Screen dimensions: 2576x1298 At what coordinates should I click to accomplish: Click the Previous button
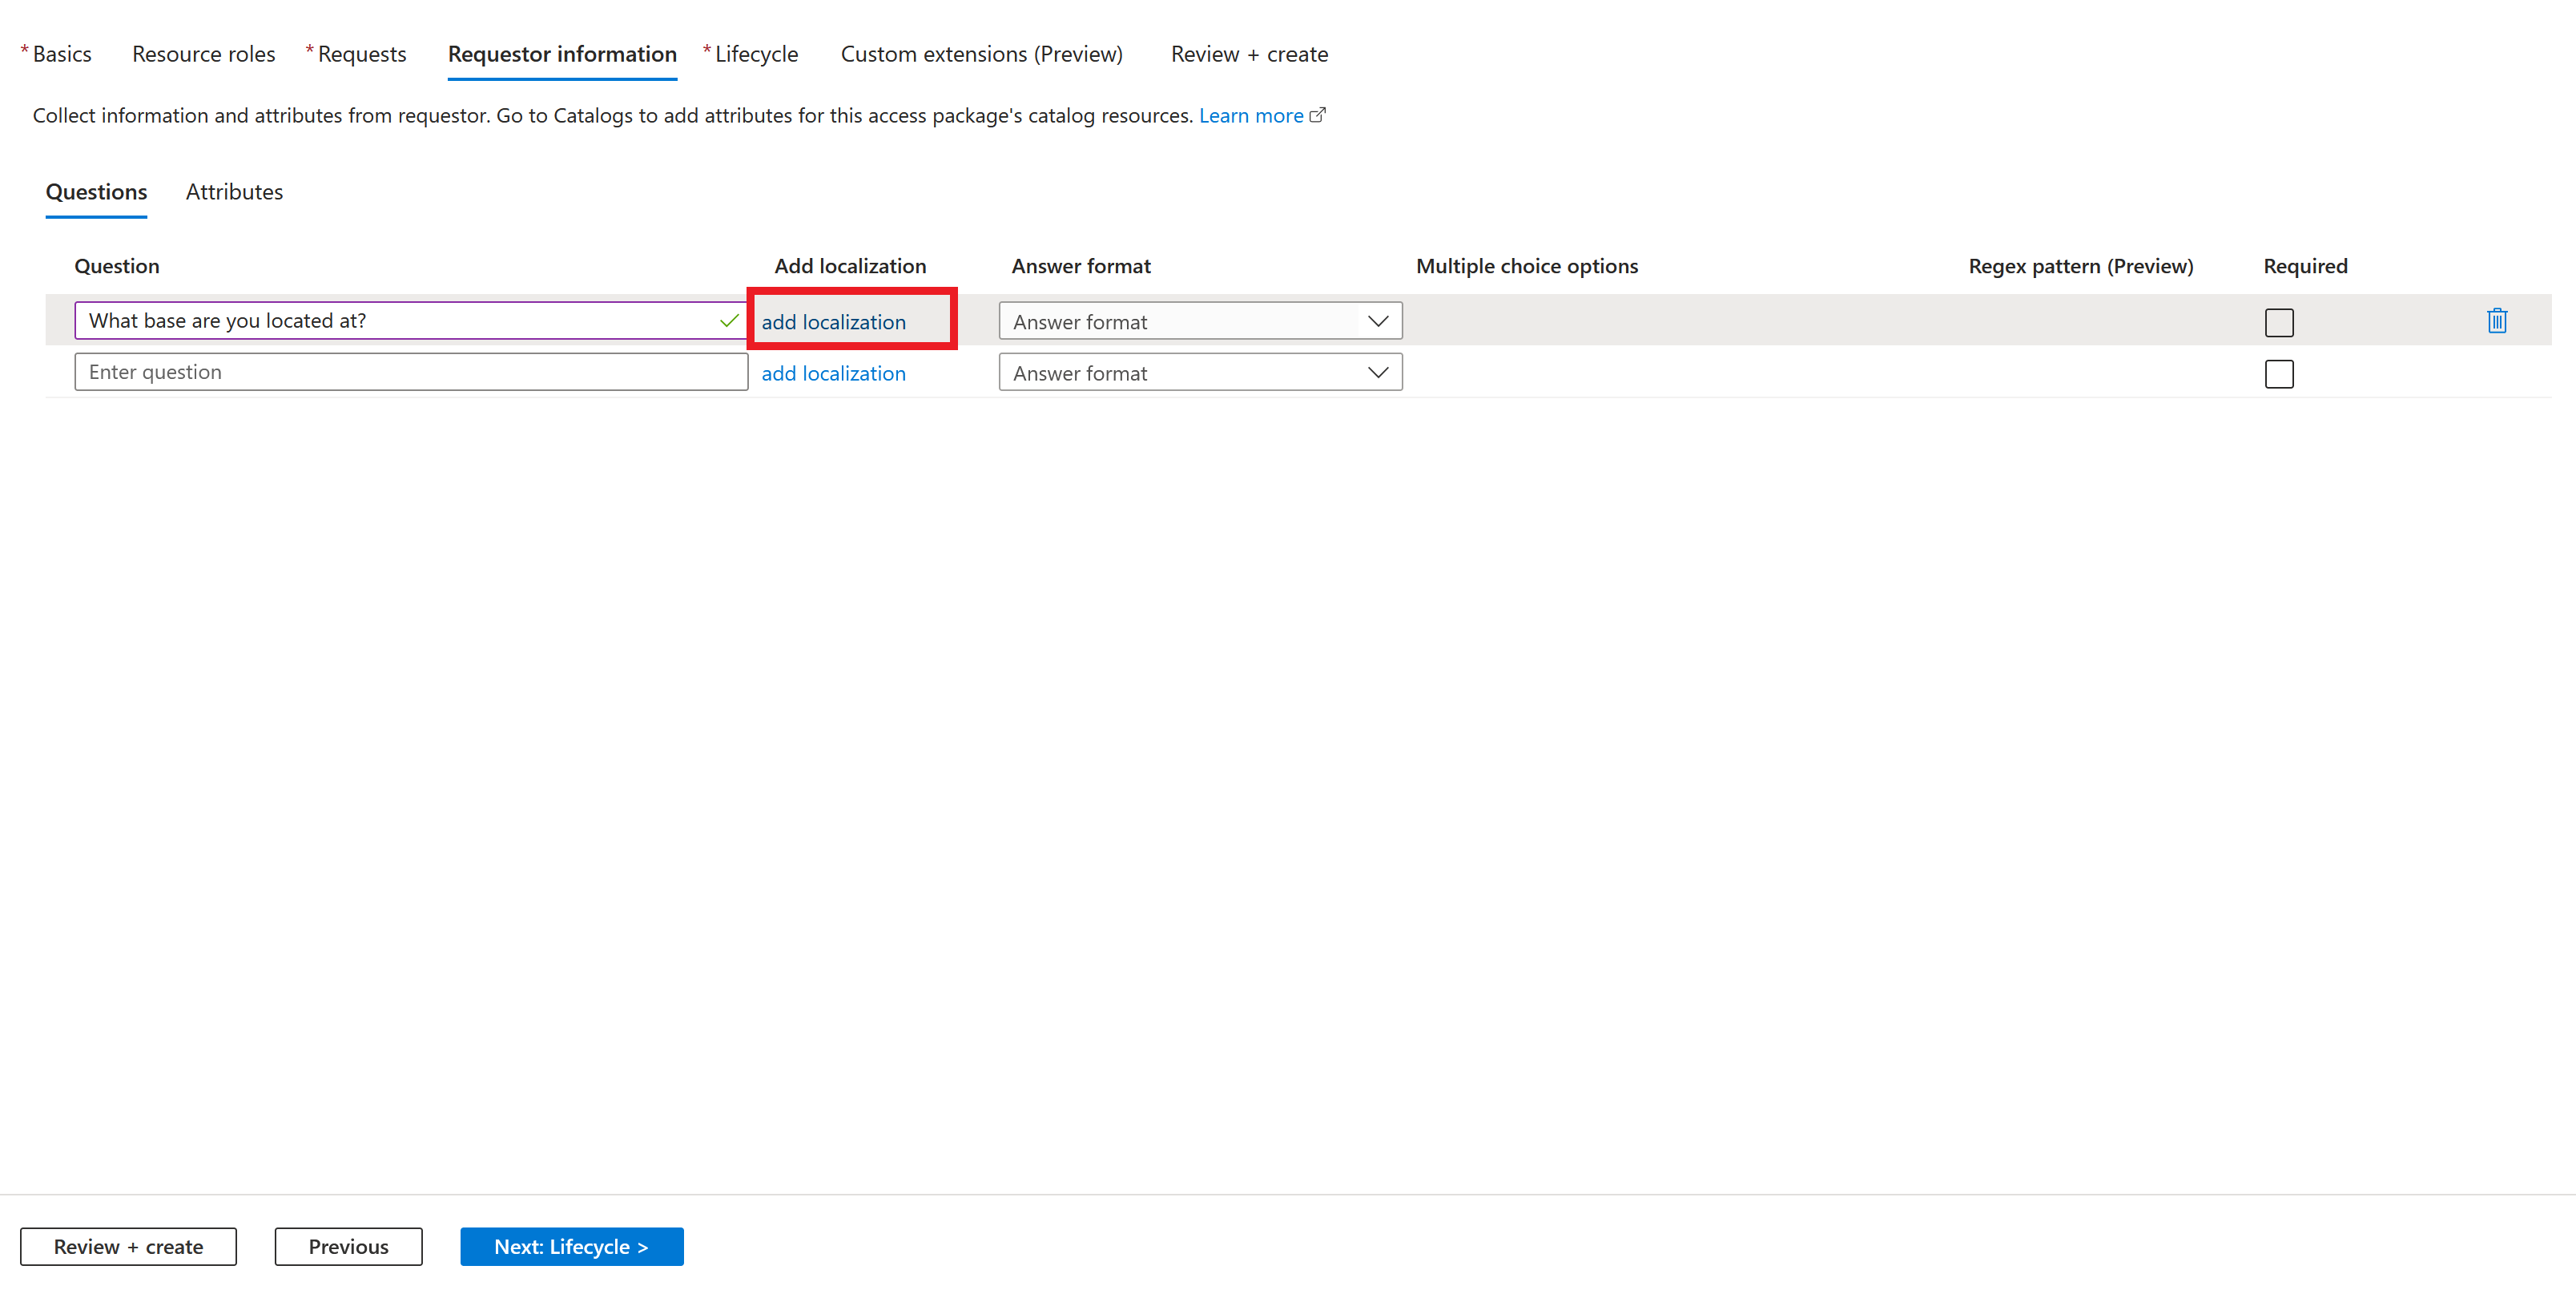pos(348,1247)
